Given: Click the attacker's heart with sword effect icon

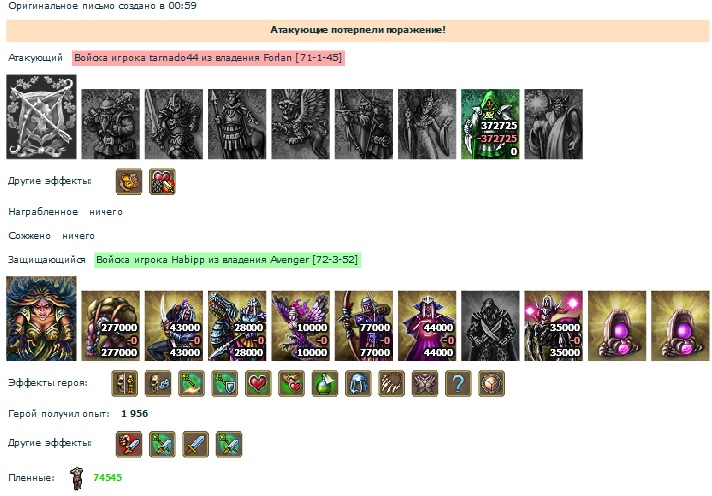Looking at the screenshot, I should [x=162, y=182].
